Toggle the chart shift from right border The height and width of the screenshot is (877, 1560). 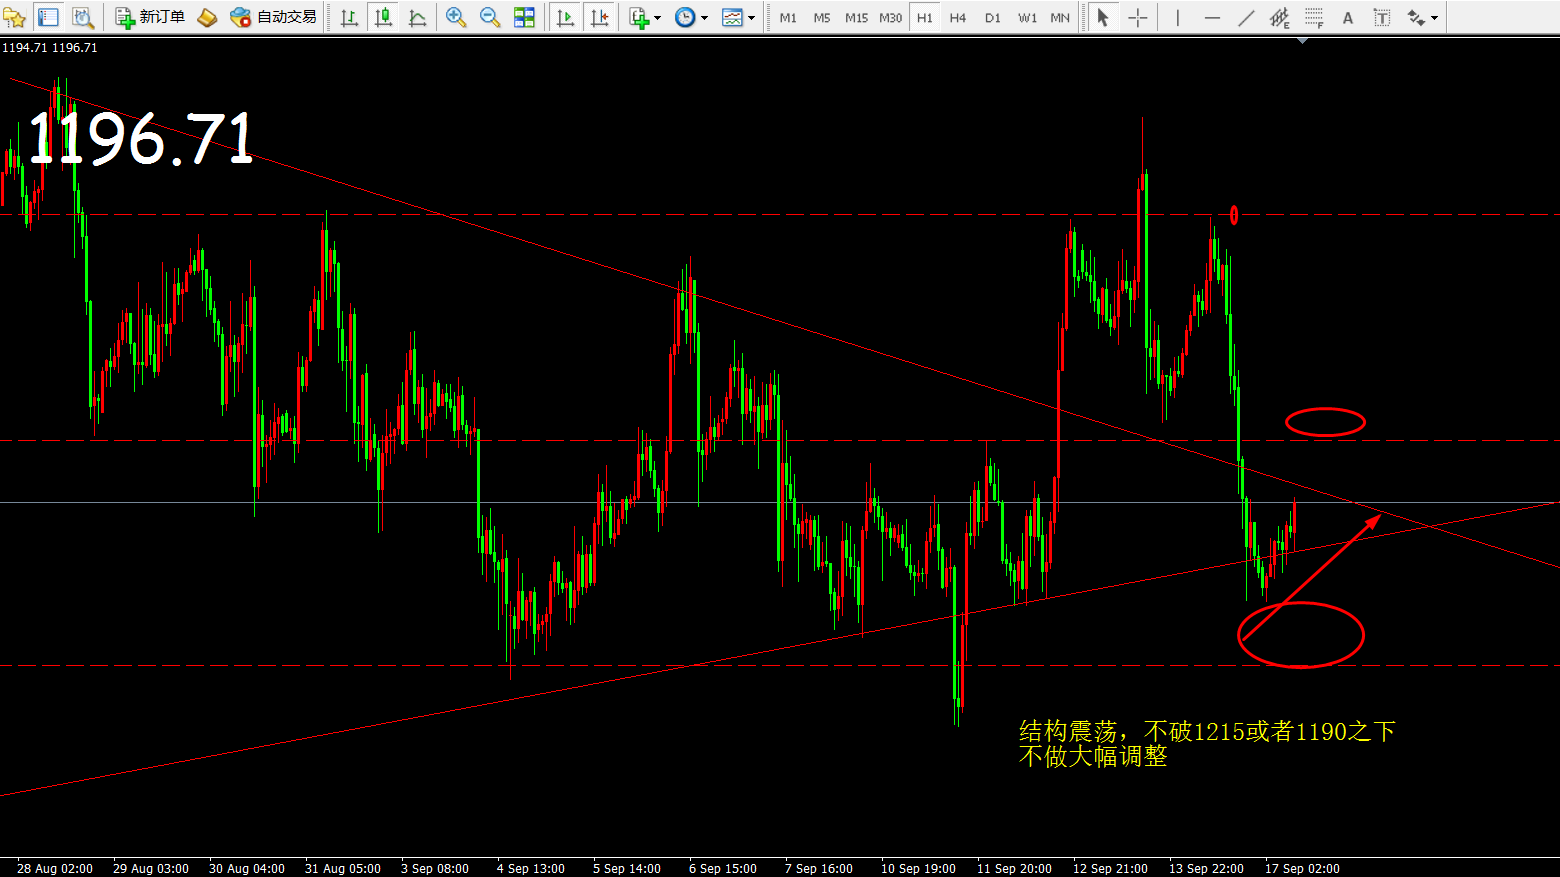pos(599,17)
